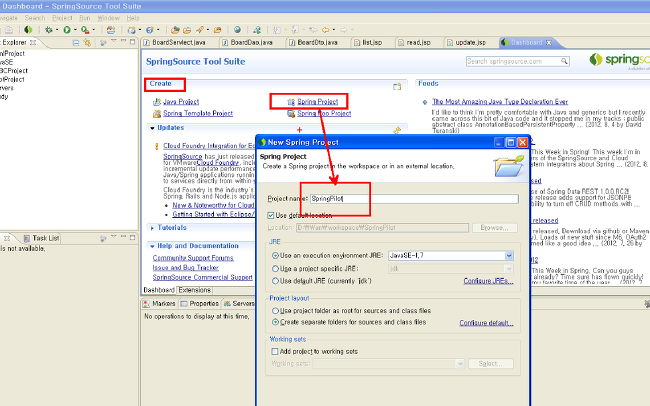The height and width of the screenshot is (406, 650).
Task: Switch to read.jsp editor tab
Action: 419,42
